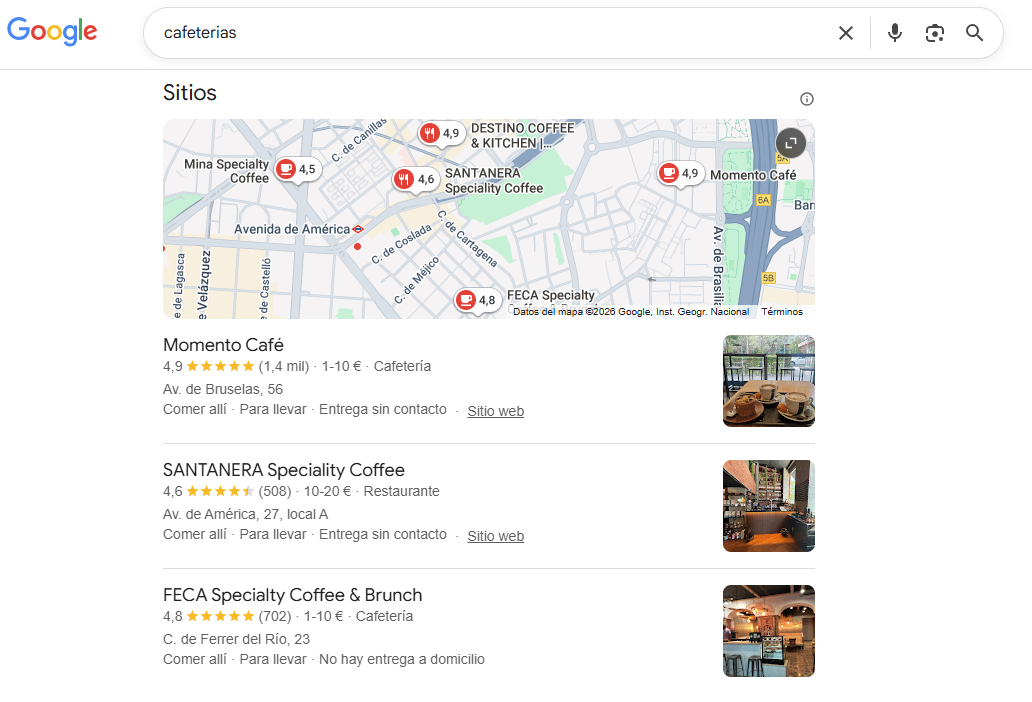Viewport: 1032px width, 702px height.
Task: Start voice search with microphone icon
Action: [x=894, y=33]
